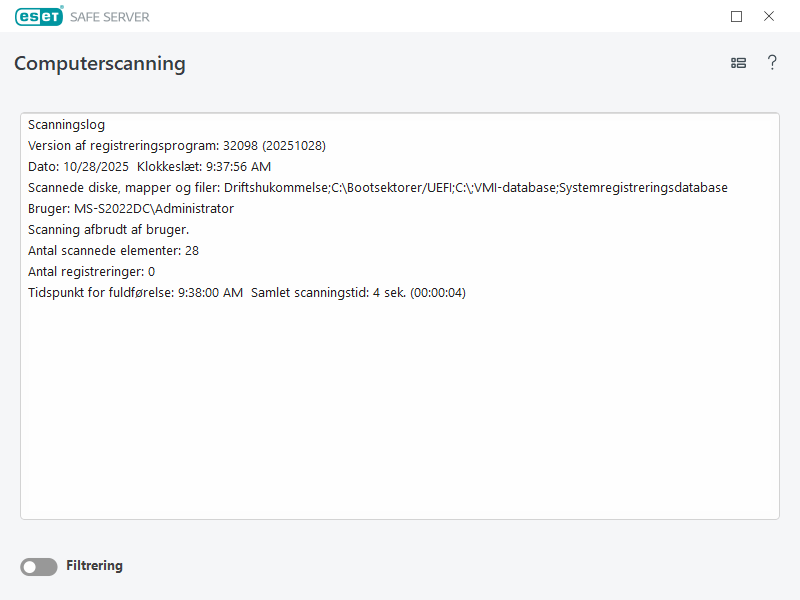The height and width of the screenshot is (600, 800).
Task: Select the scanned disks and folders line
Action: [x=377, y=187]
